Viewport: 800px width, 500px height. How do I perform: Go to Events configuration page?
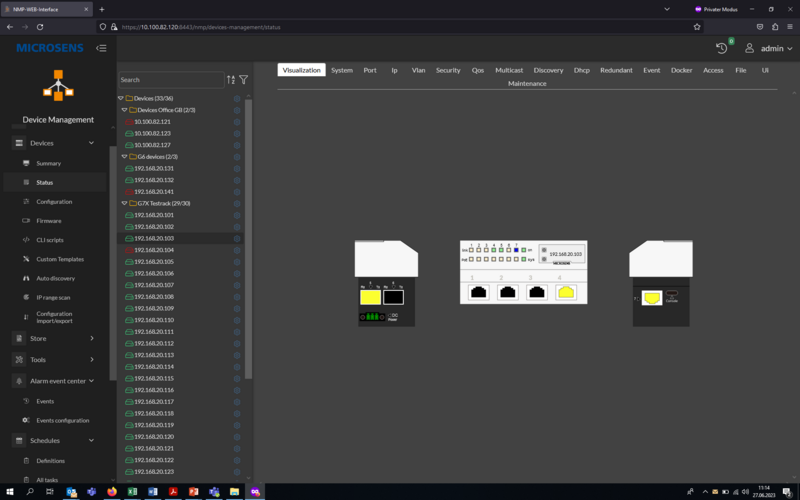[x=62, y=420]
